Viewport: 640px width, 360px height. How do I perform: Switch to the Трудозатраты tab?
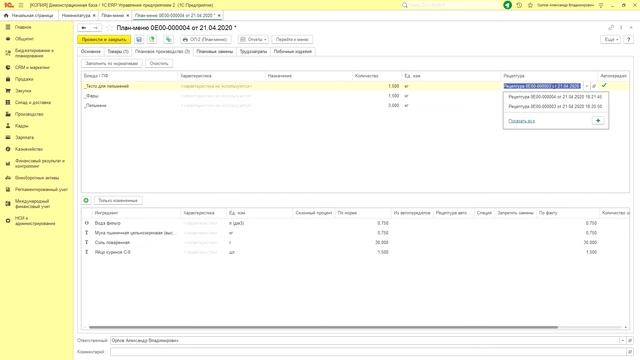tap(253, 52)
